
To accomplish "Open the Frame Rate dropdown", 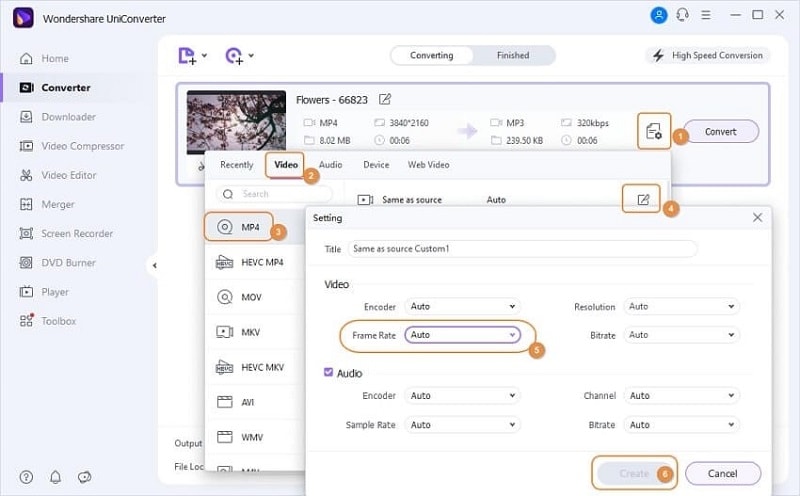I will point(462,335).
